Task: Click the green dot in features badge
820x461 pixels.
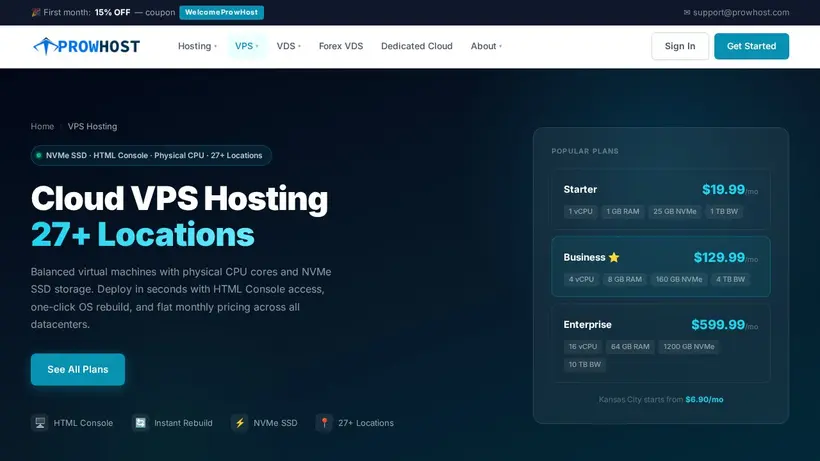Action: pos(38,155)
